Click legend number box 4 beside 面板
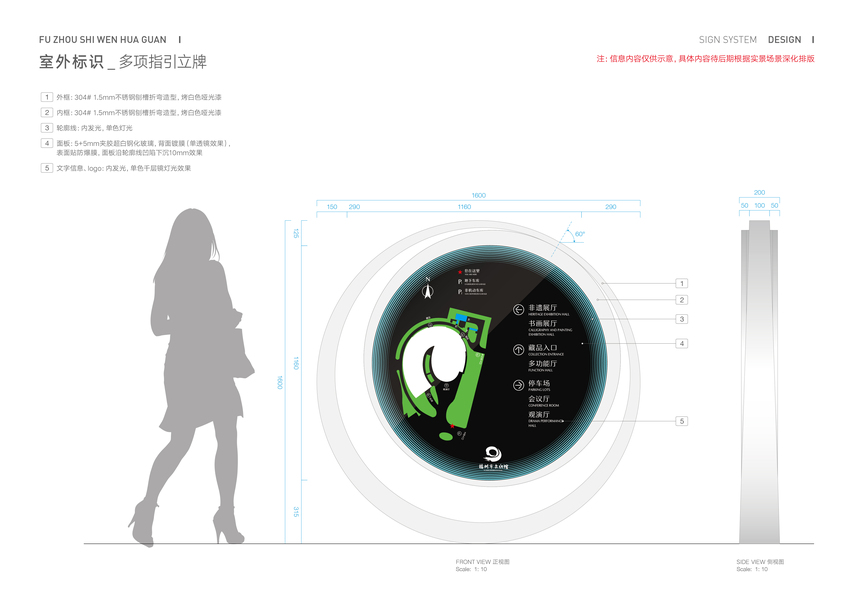Viewport: 849px width, 600px height. tap(47, 143)
